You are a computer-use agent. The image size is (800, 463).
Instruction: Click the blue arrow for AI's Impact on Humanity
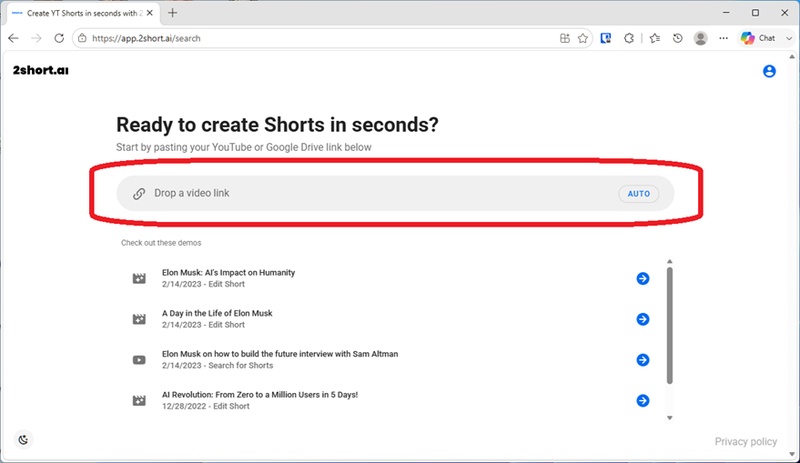pos(643,278)
